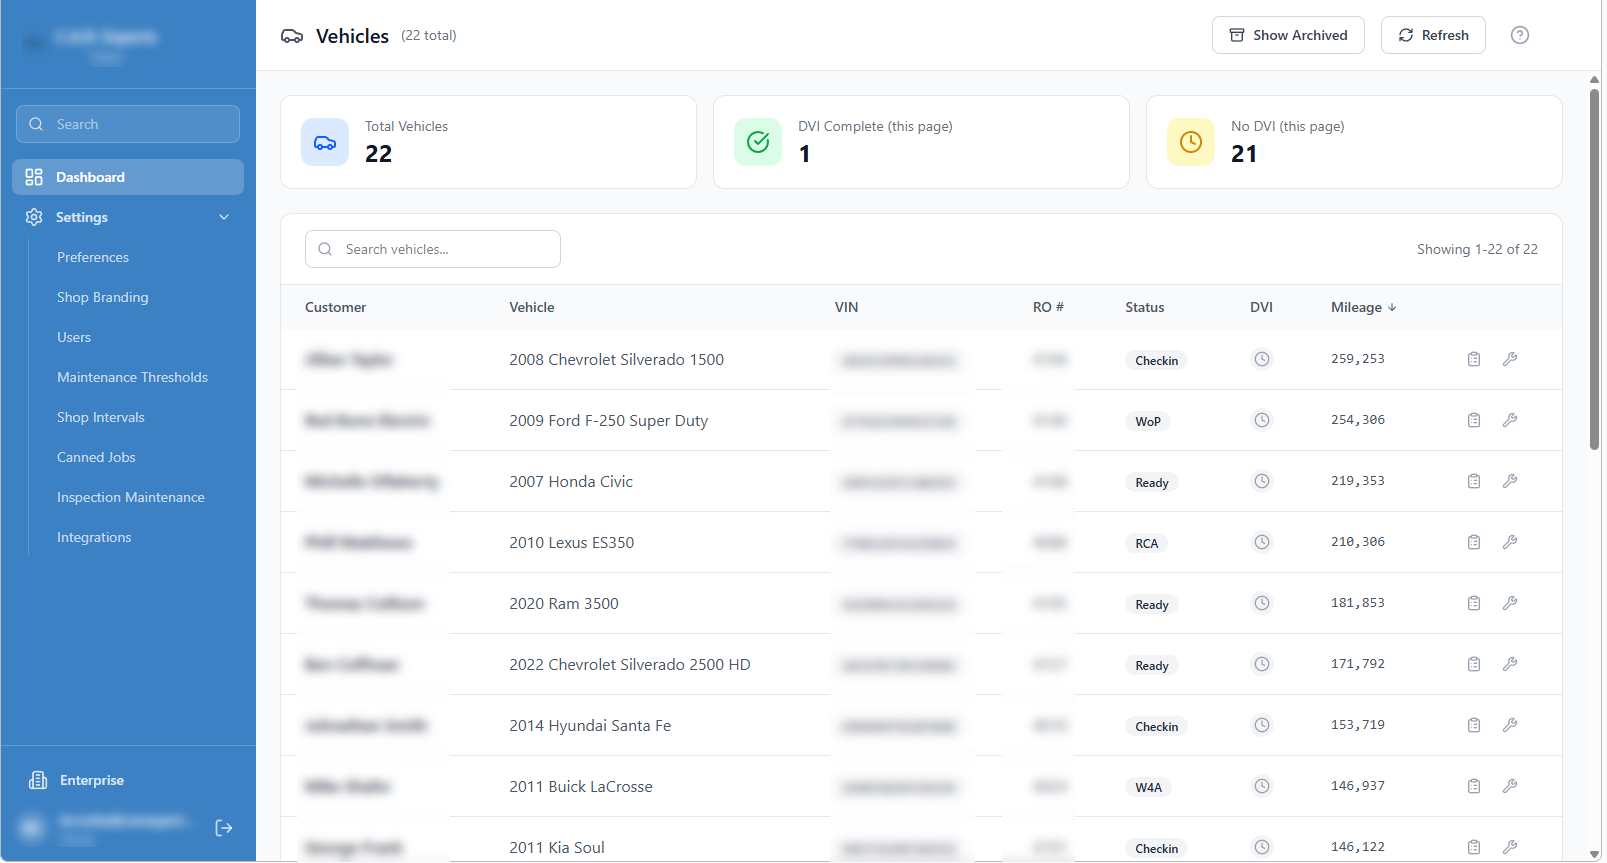Open Enterprise link in sidebar footer
Screen dimensions: 1607x863
click(91, 780)
